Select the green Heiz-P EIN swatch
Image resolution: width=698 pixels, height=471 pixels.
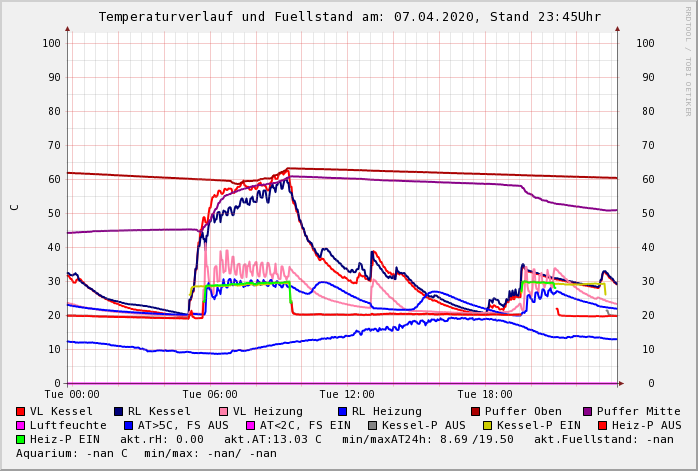point(21,439)
